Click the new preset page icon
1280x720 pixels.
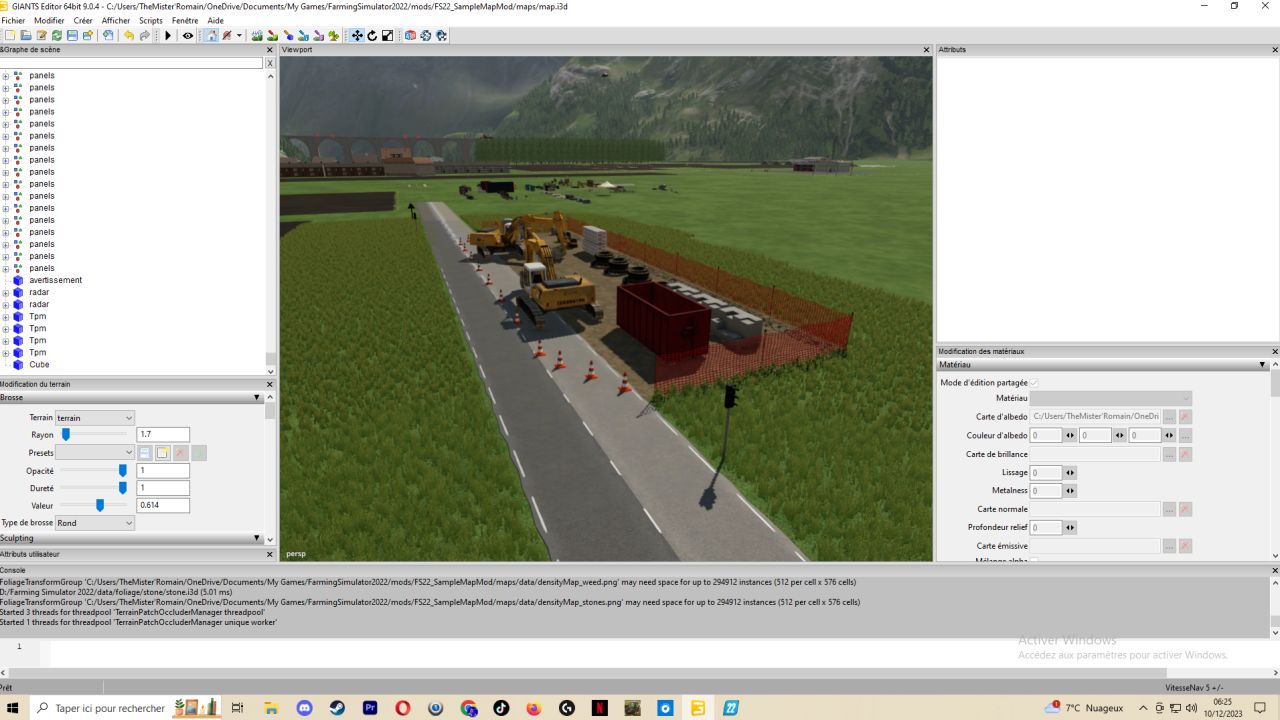coord(163,453)
